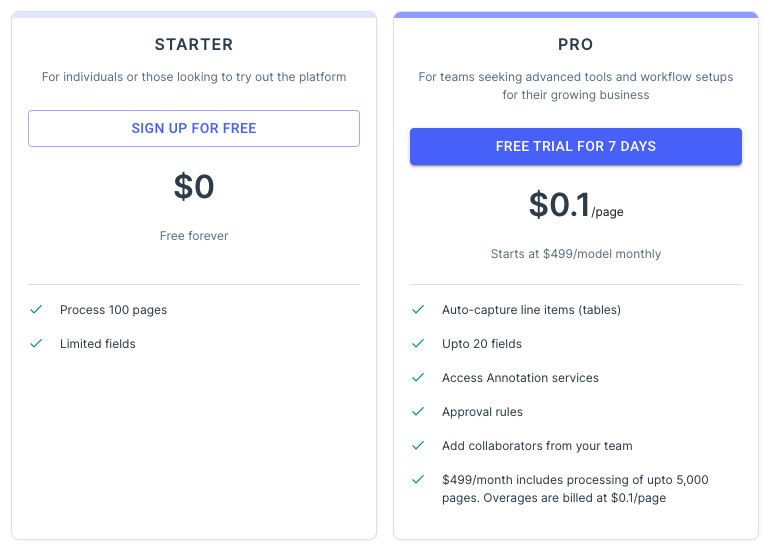This screenshot has width=770, height=548.
Task: Click checkmark beside $499/month includes processing
Action: pos(418,479)
